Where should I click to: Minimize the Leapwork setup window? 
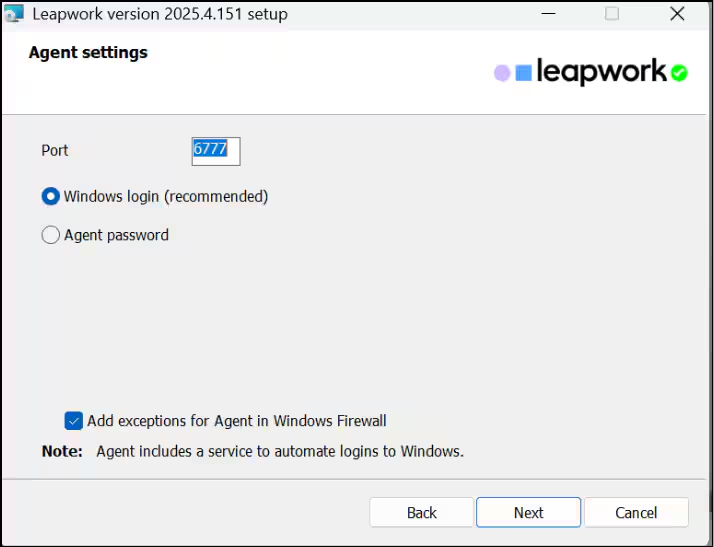(548, 14)
